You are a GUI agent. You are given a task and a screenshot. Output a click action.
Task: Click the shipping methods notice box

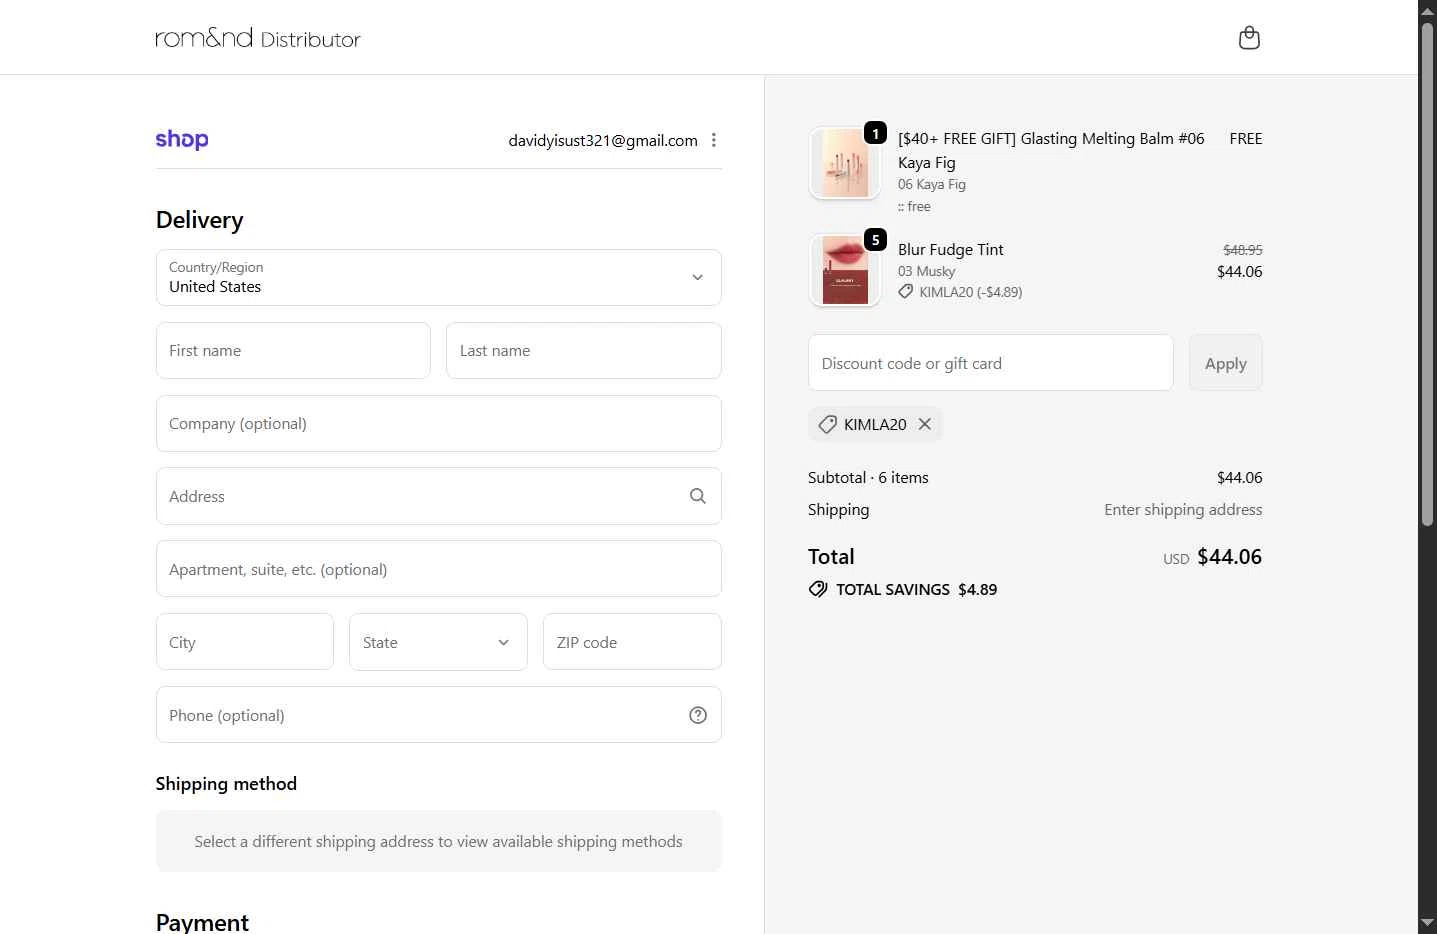point(438,841)
